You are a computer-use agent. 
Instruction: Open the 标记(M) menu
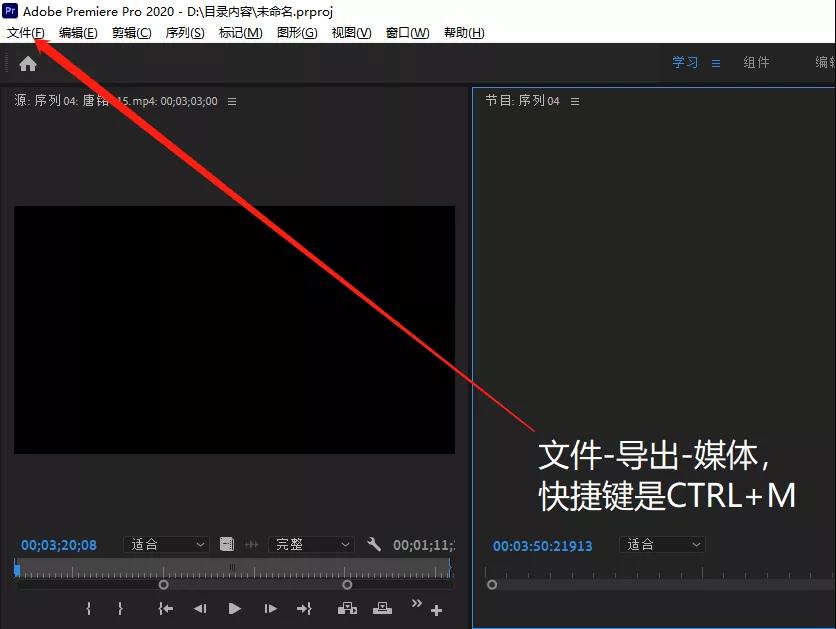(x=240, y=33)
